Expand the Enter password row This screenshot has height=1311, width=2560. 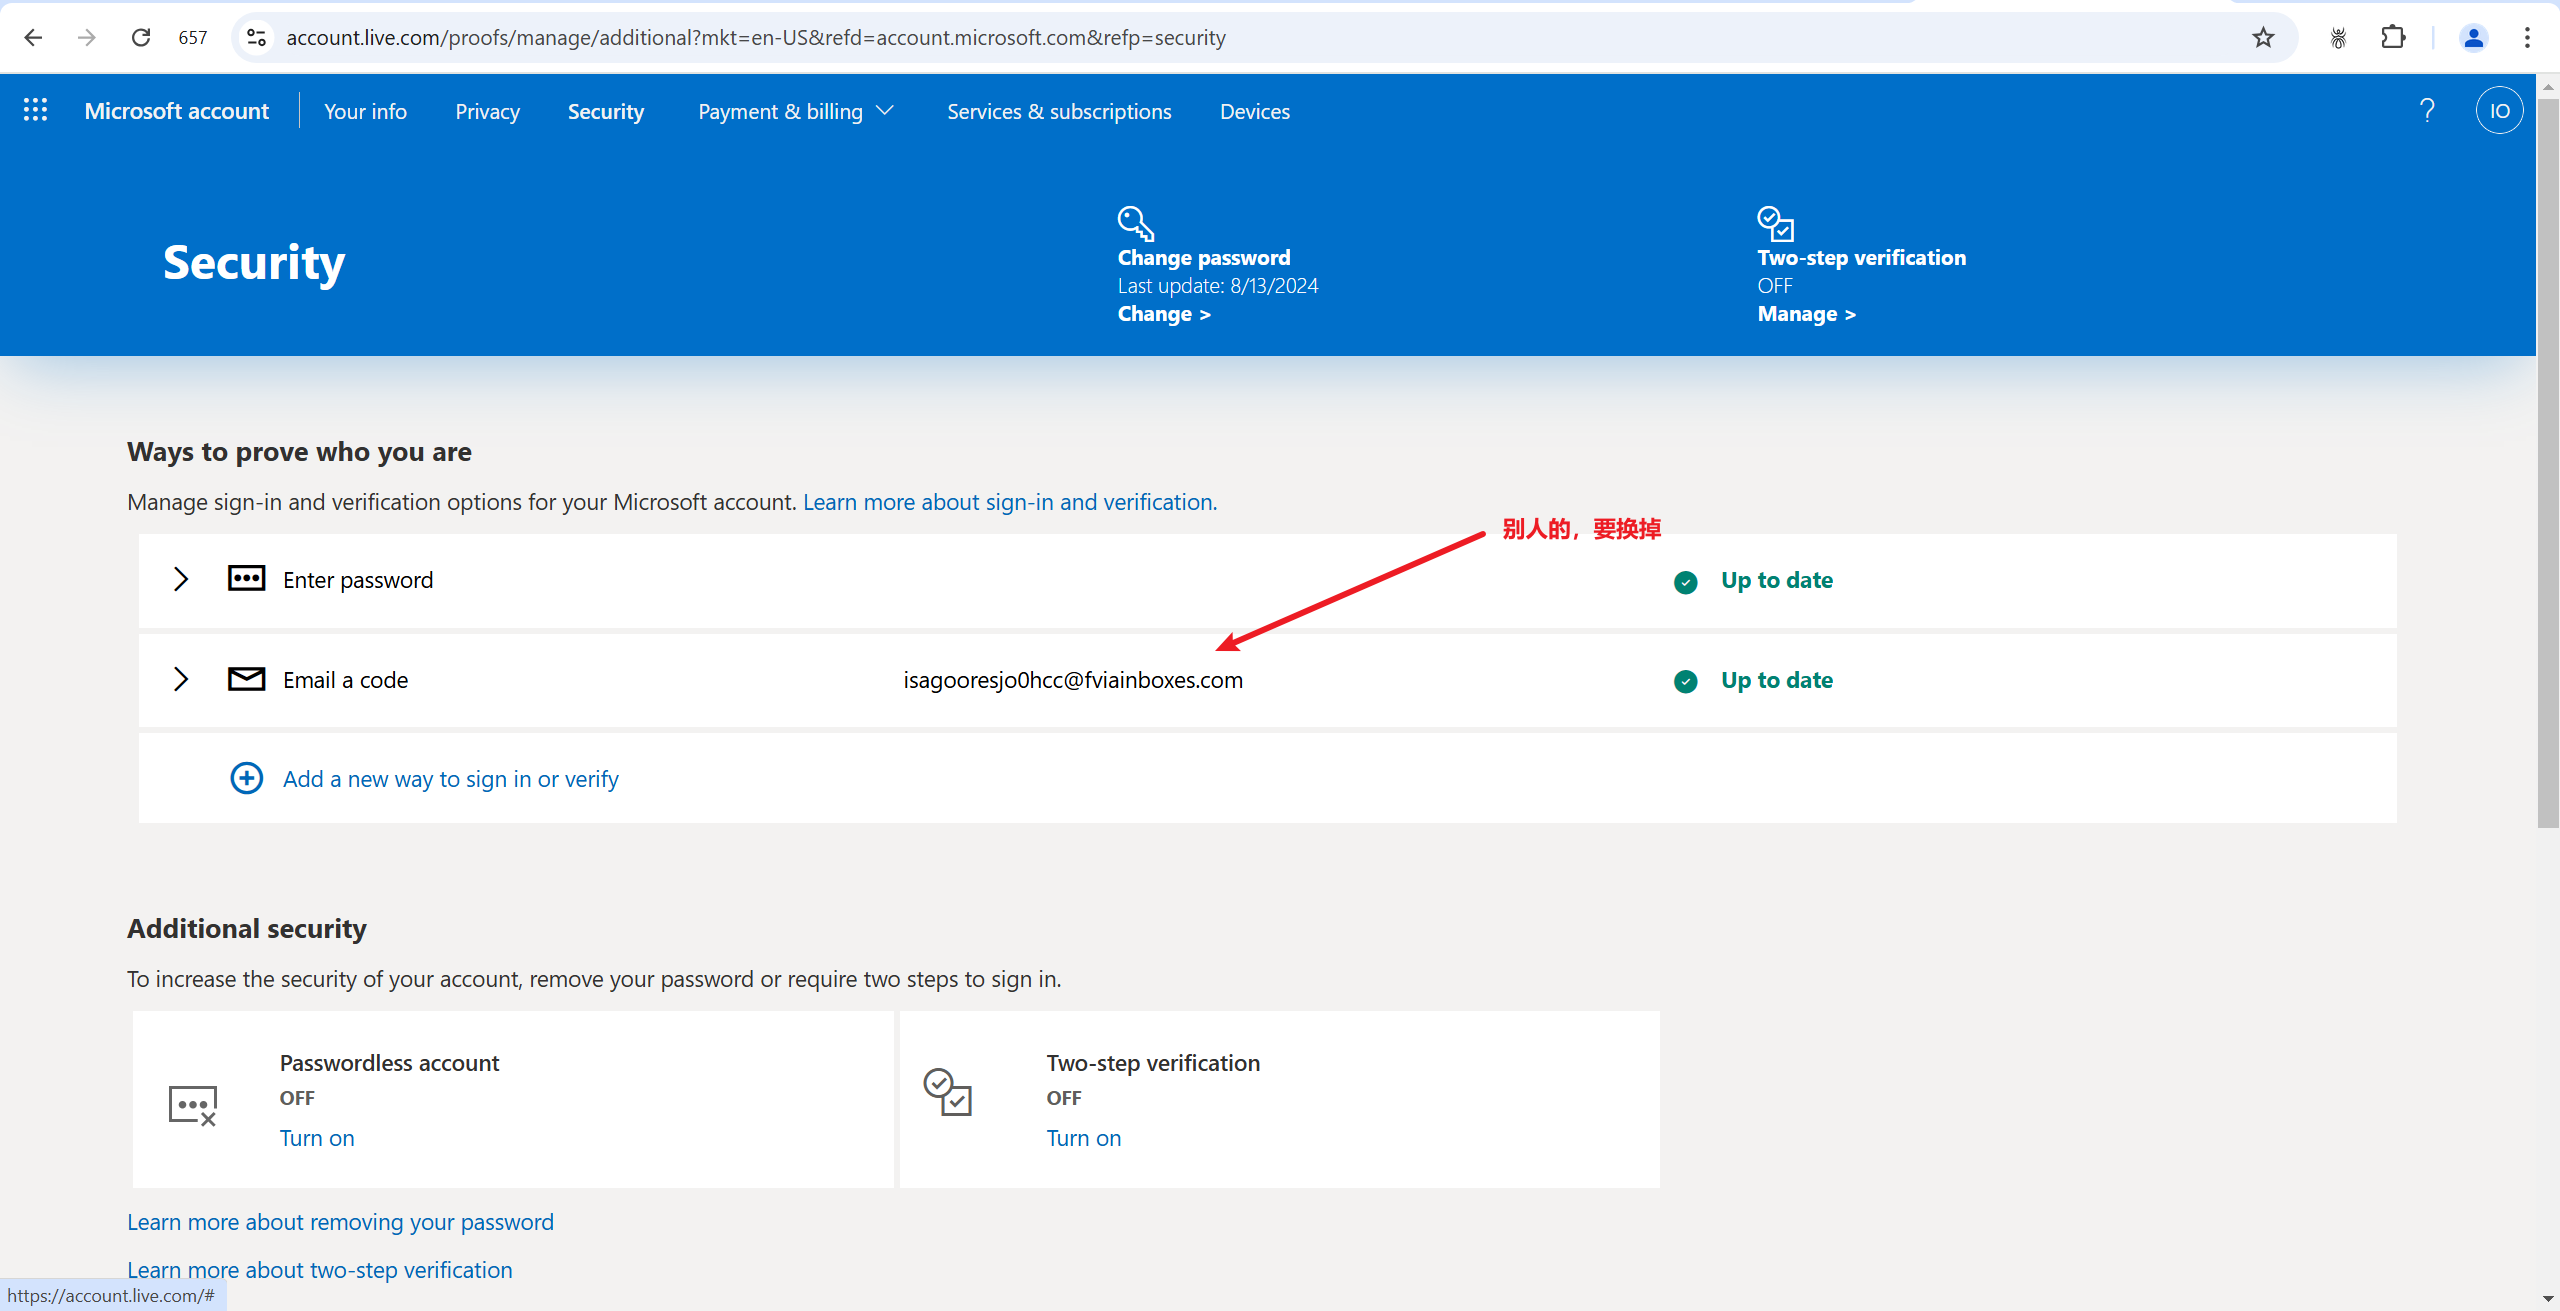point(181,579)
